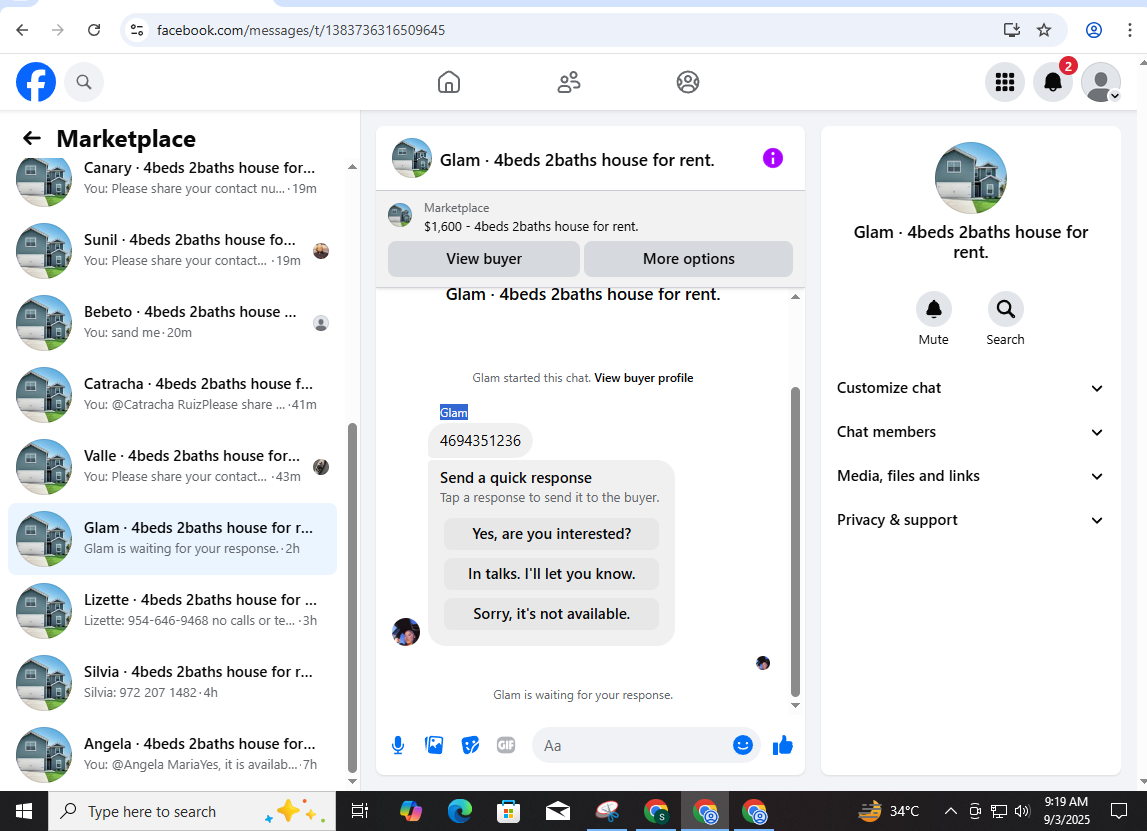
Task: Open the Valle conversation
Action: pyautogui.click(x=173, y=466)
